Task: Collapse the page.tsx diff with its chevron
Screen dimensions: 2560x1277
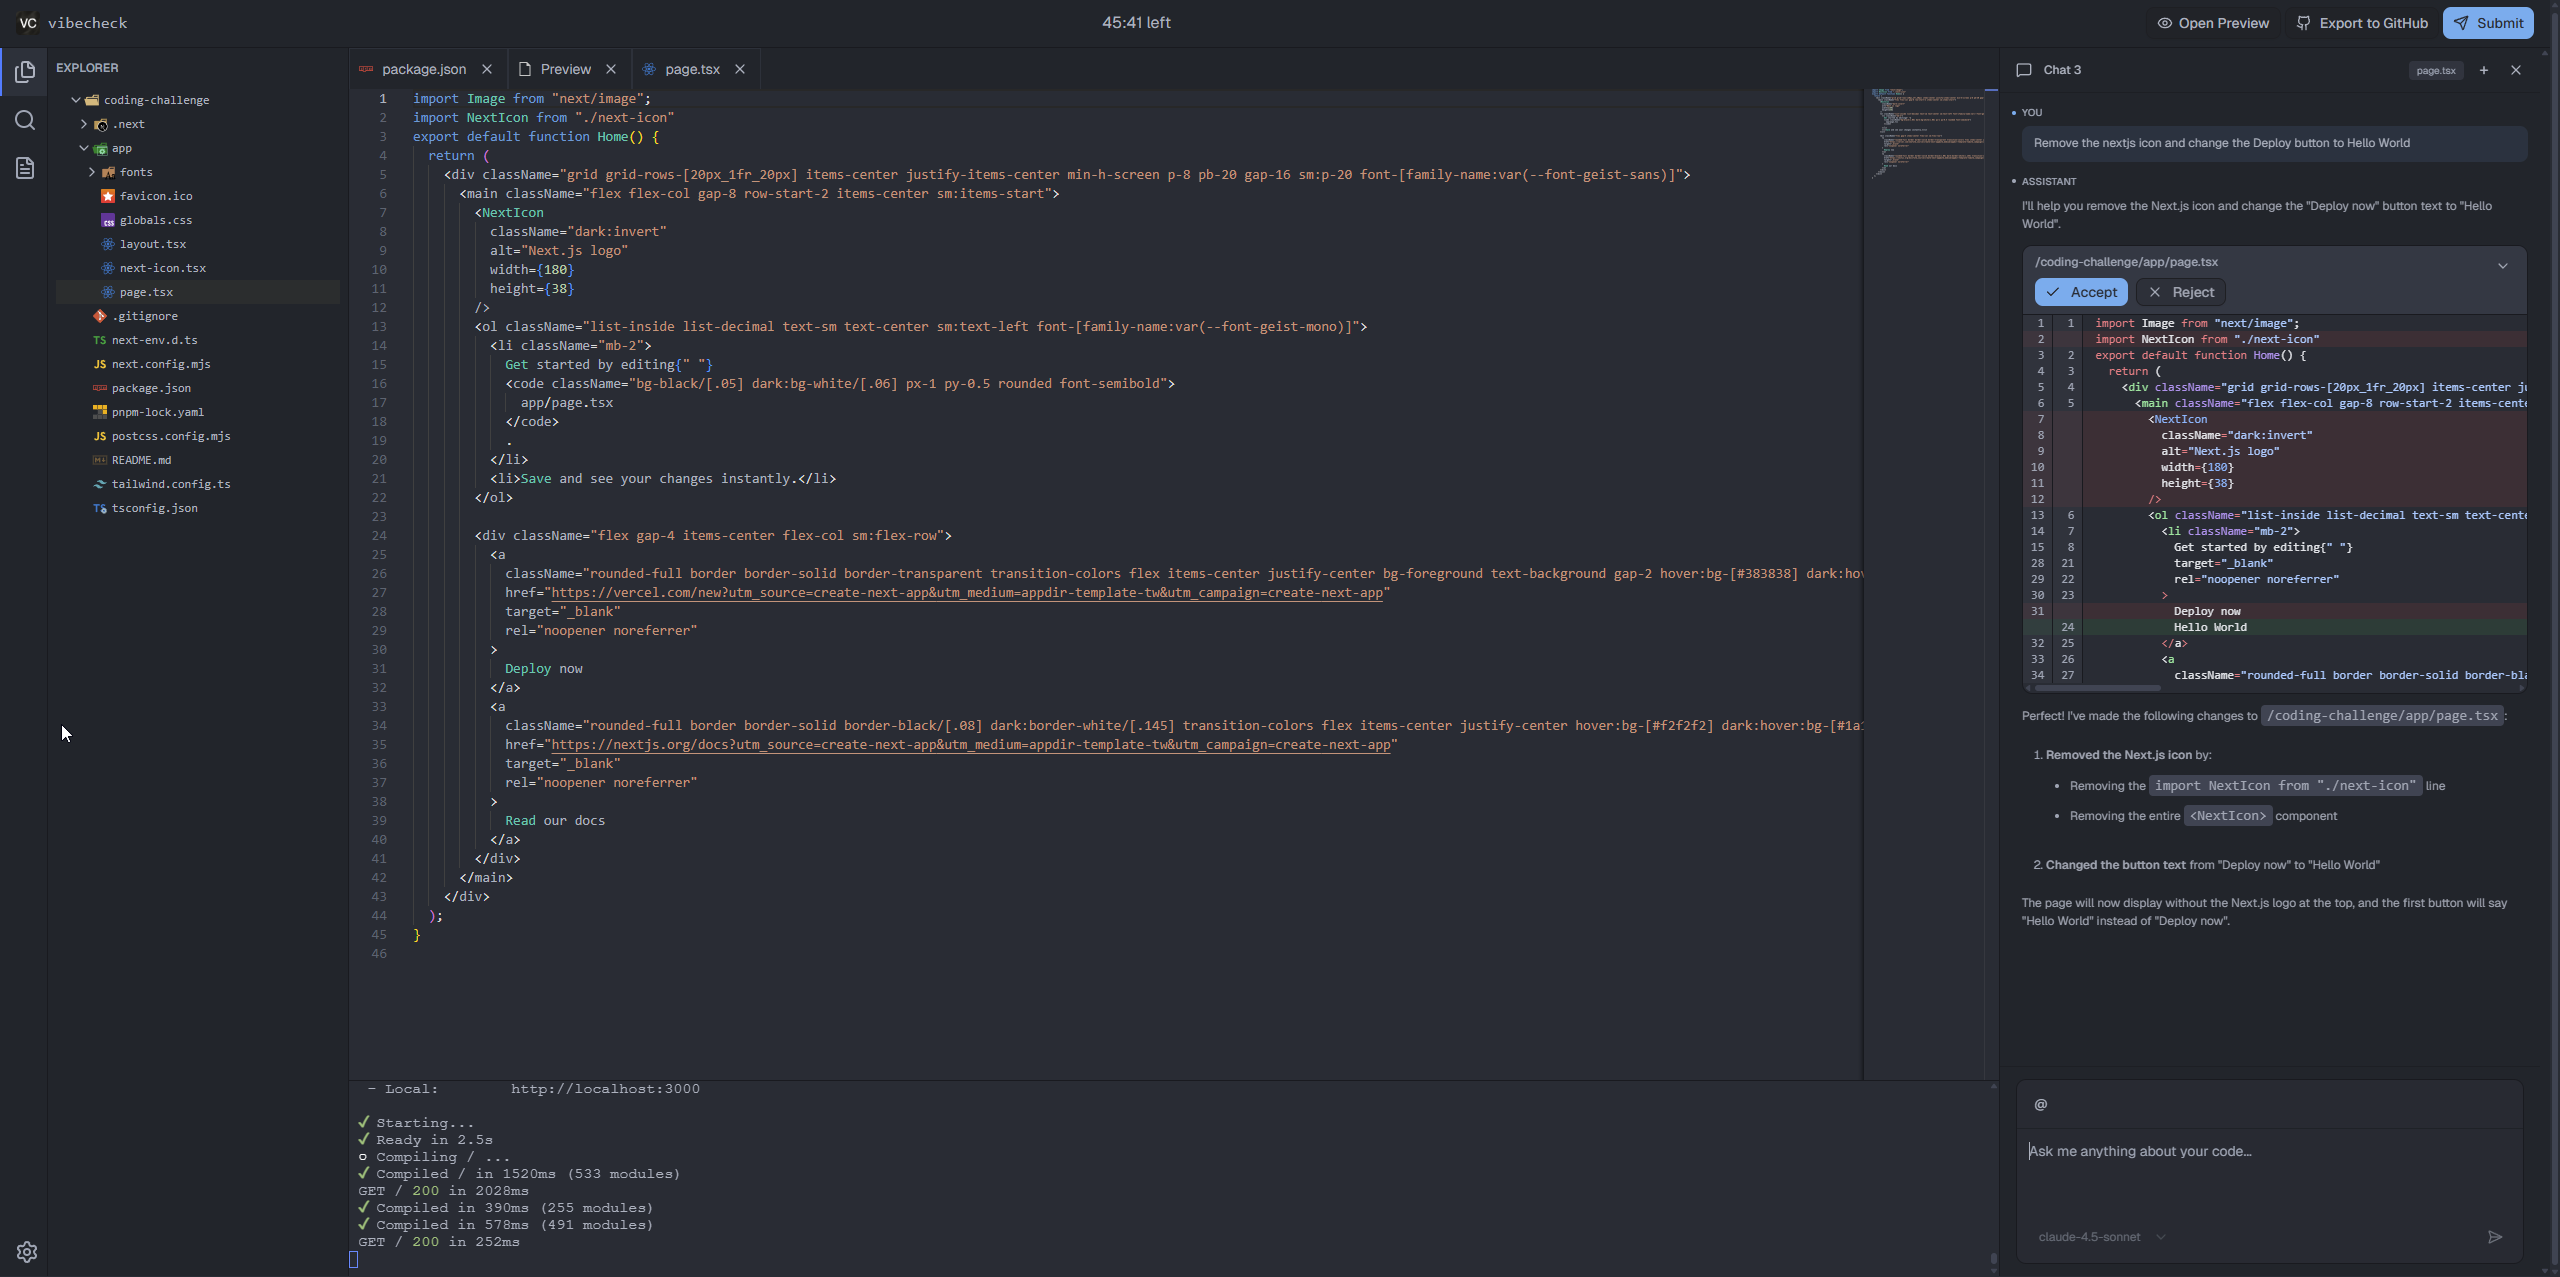Action: point(2503,264)
